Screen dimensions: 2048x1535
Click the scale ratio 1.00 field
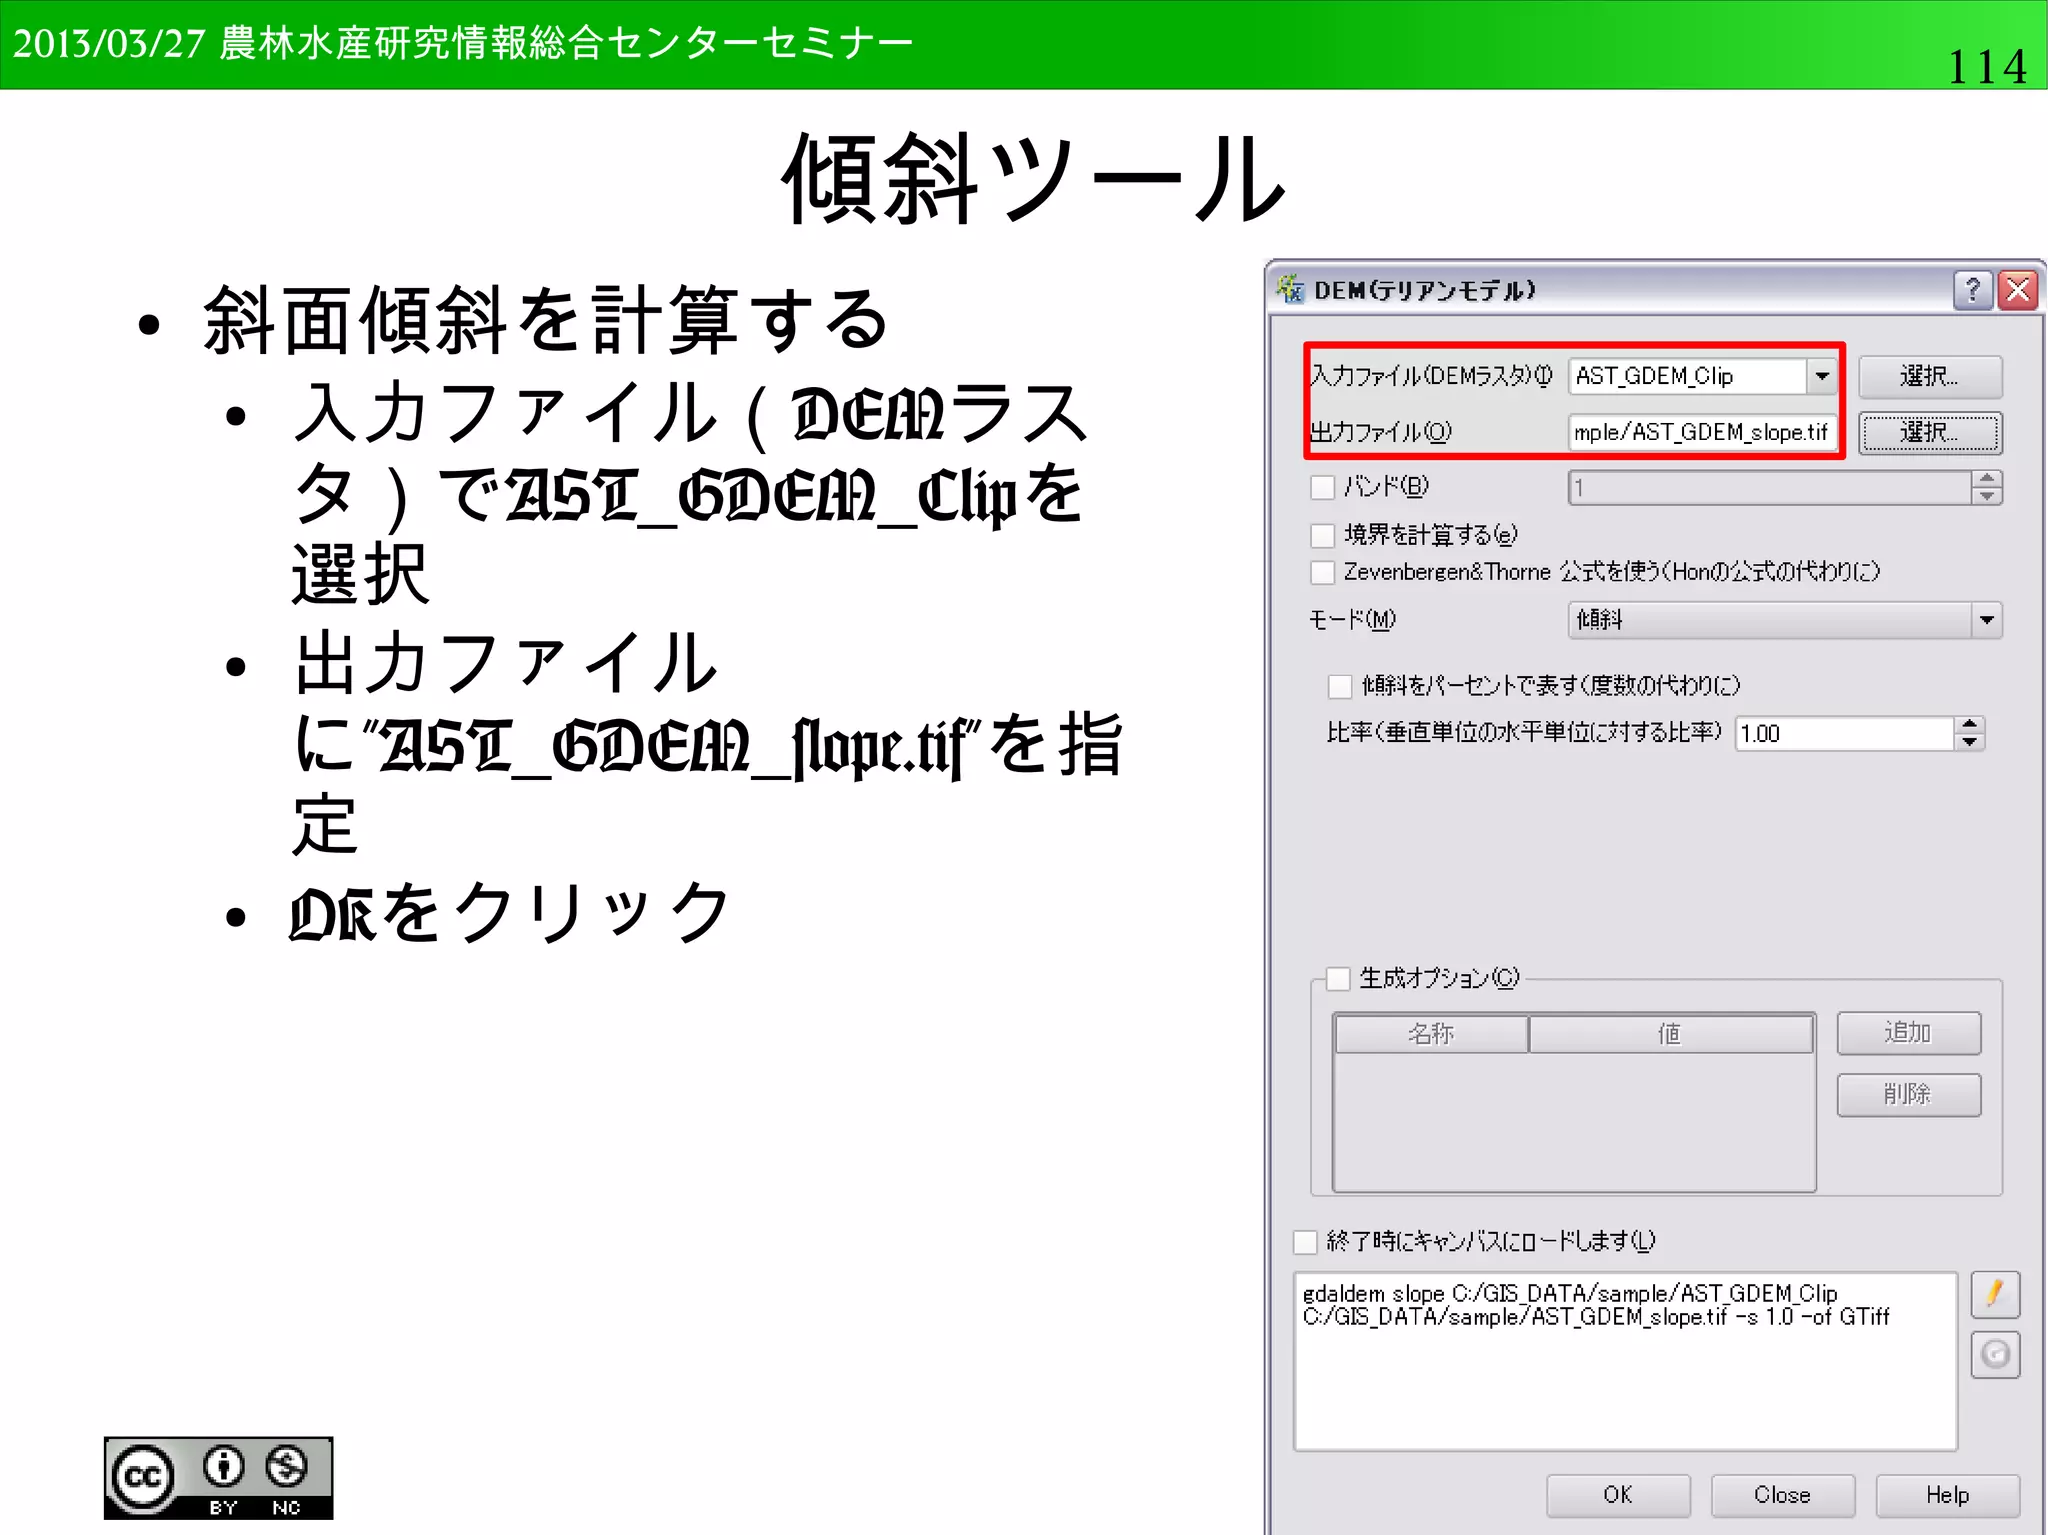pyautogui.click(x=1845, y=734)
